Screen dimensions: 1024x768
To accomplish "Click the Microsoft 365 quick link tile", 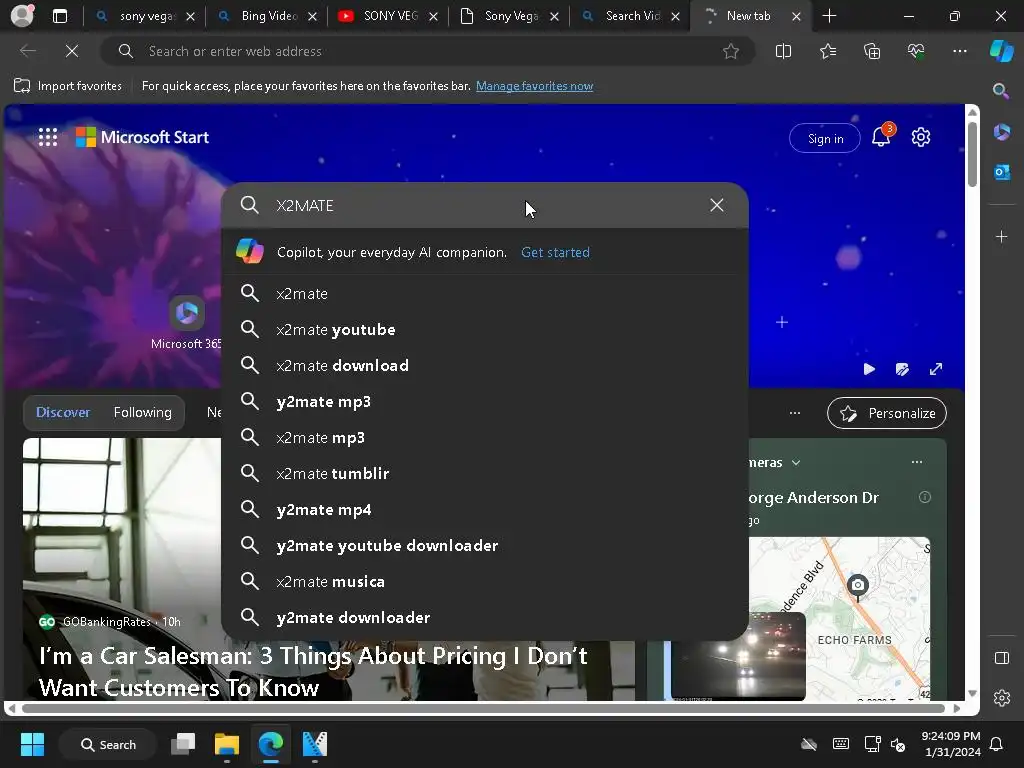I will [x=187, y=325].
